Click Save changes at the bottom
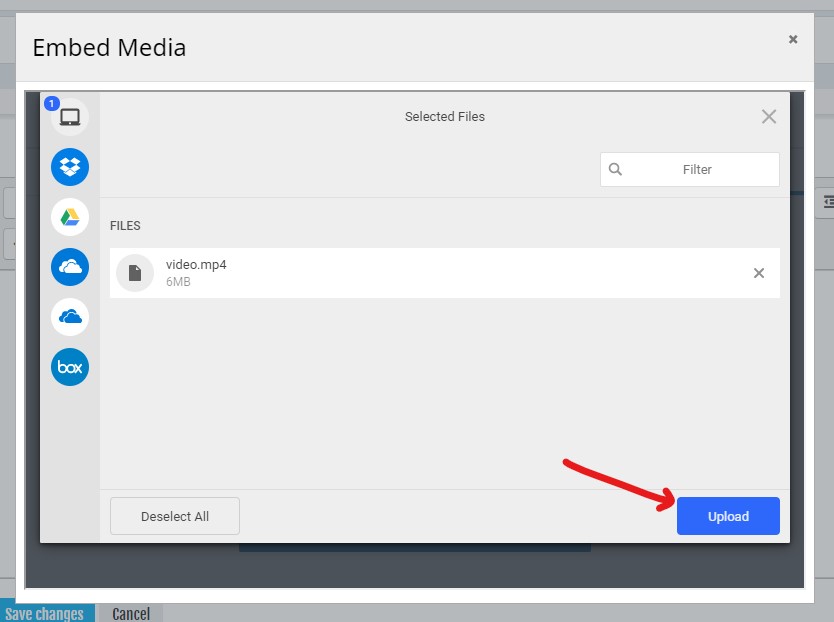 point(46,612)
